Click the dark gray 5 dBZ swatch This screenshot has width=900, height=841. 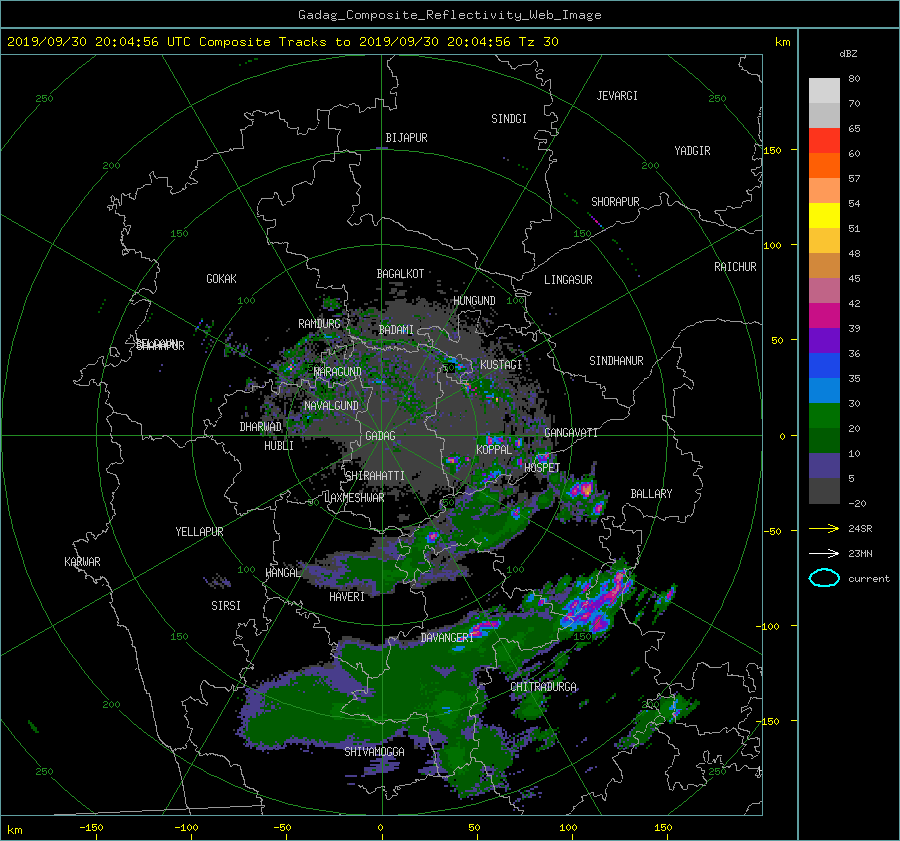(824, 490)
